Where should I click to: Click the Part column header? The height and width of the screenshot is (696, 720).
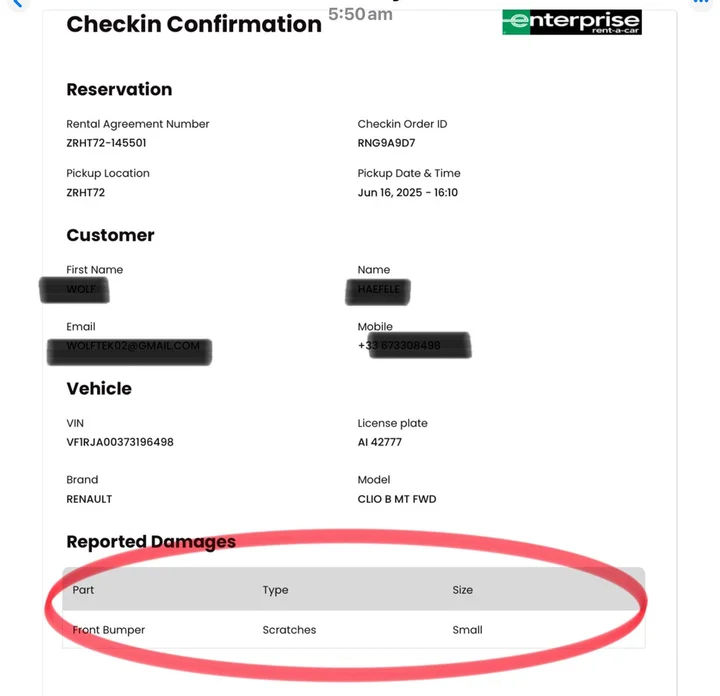coord(83,590)
